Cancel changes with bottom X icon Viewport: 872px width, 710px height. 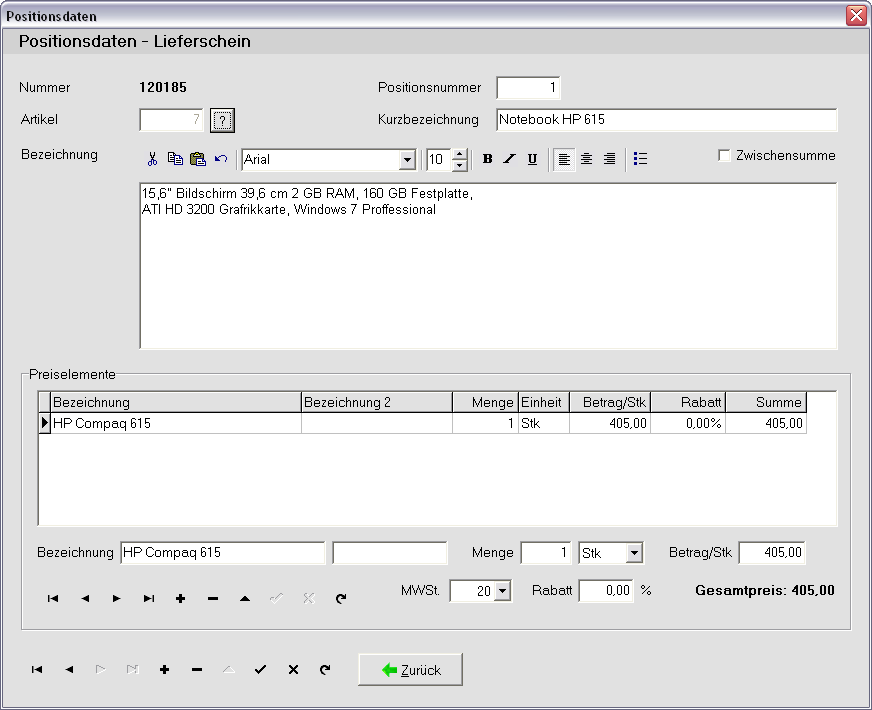pos(293,669)
